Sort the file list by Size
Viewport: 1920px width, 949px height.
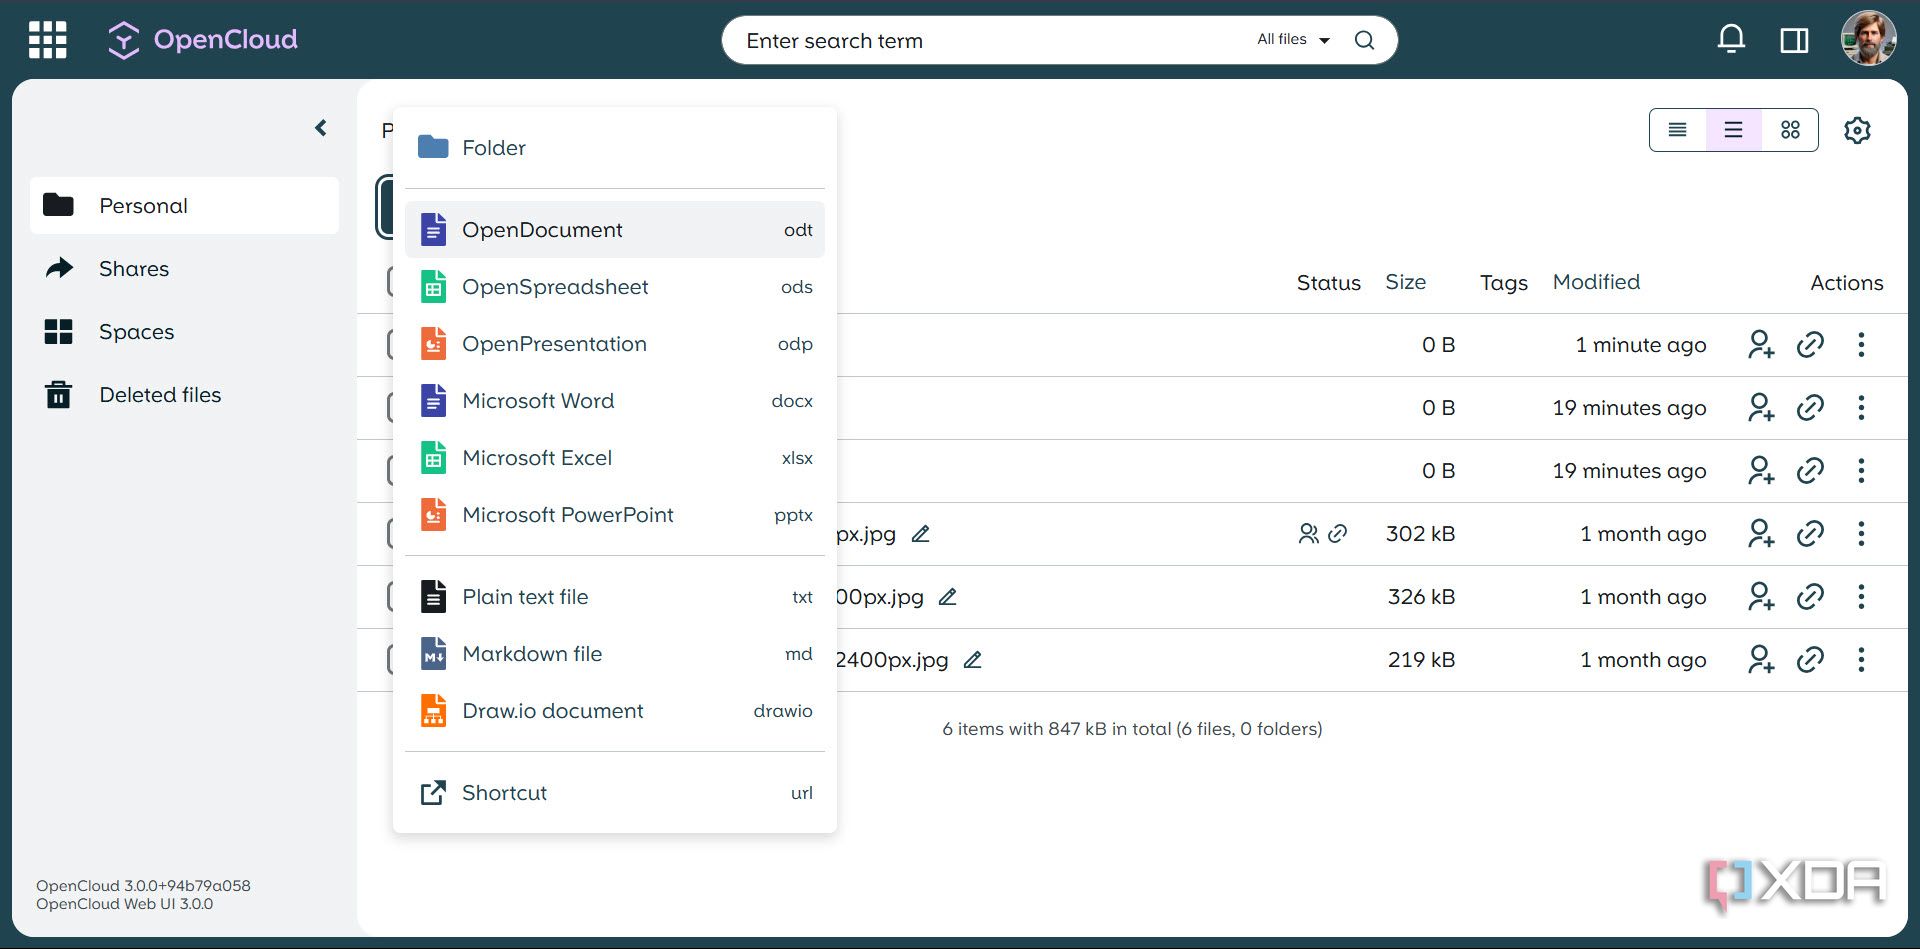point(1405,282)
